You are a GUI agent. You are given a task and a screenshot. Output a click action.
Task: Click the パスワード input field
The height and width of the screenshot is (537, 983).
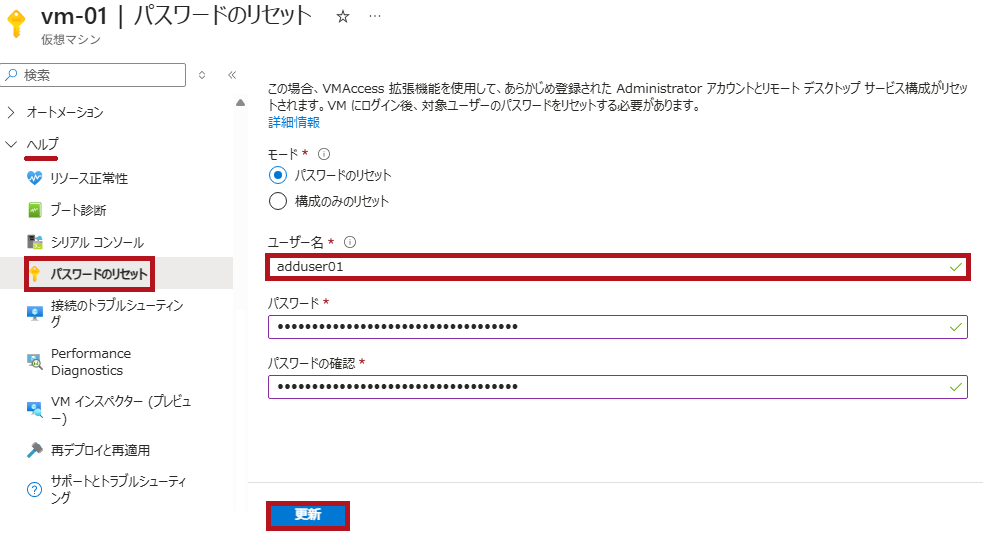[618, 326]
